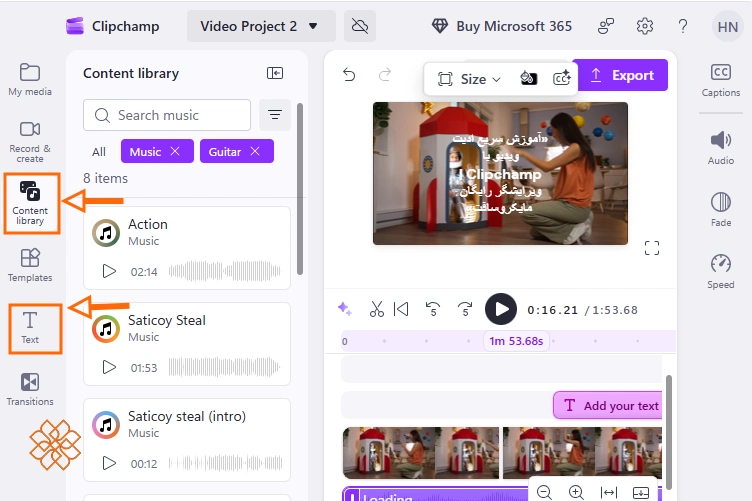Open the My media tab
The height and width of the screenshot is (501, 752).
click(30, 79)
